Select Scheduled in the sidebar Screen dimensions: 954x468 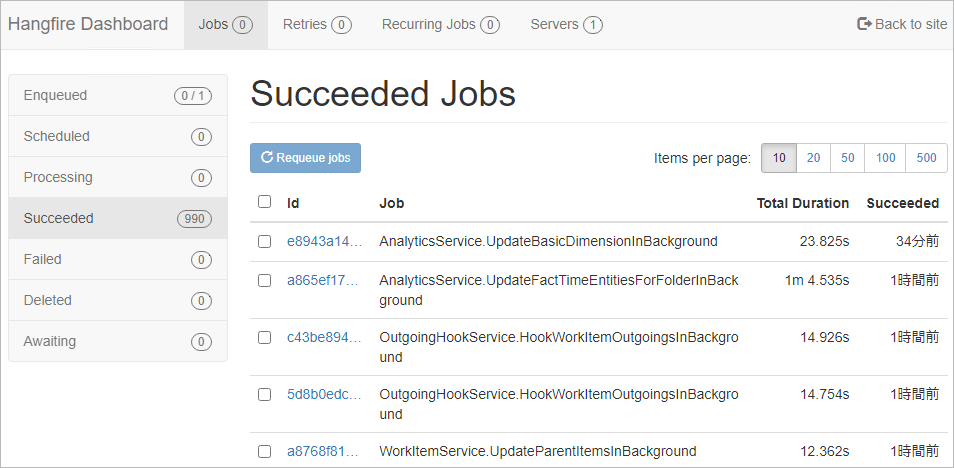[117, 136]
